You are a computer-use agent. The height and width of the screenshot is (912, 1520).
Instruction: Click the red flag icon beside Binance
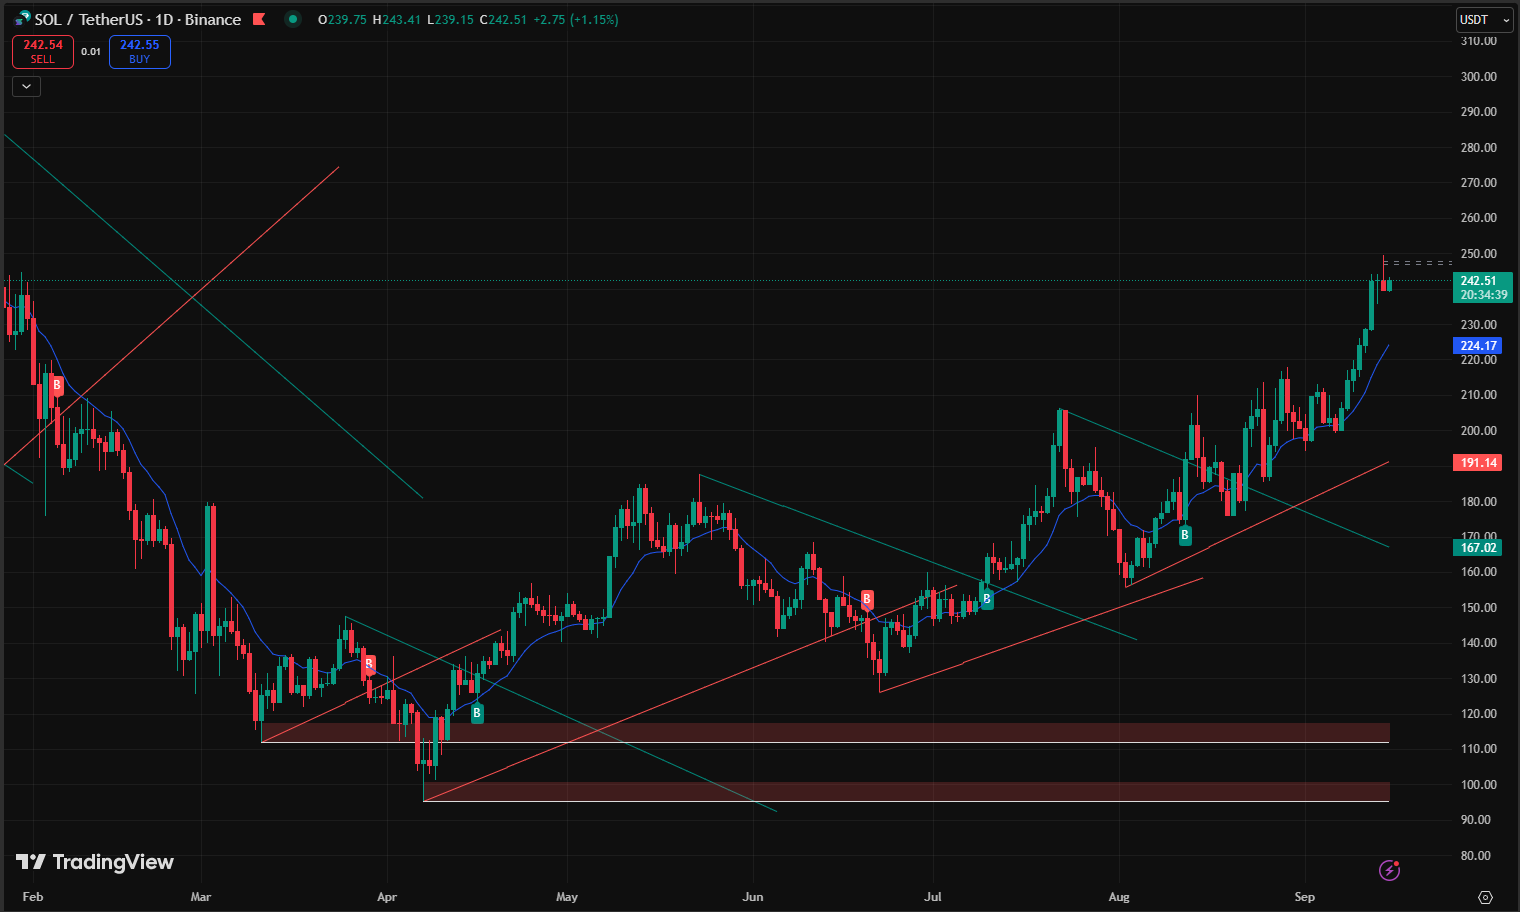pos(259,19)
